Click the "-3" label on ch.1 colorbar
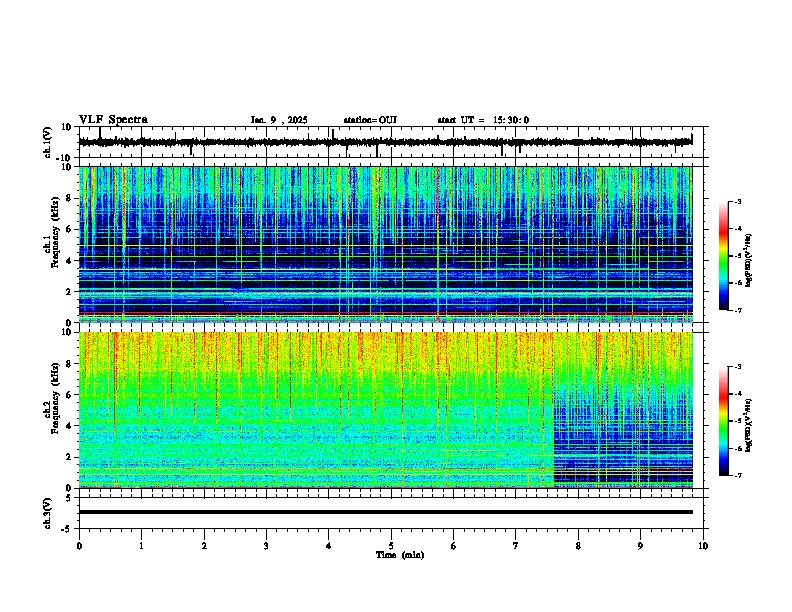 point(737,201)
